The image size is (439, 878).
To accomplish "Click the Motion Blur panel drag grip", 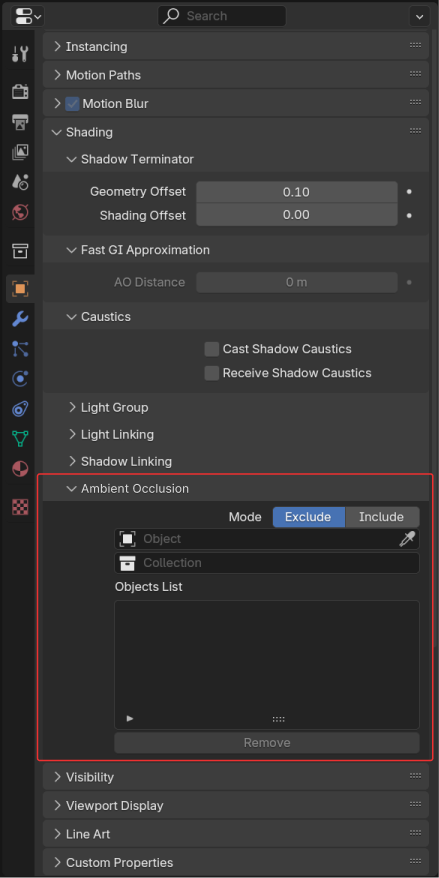I will pos(415,102).
